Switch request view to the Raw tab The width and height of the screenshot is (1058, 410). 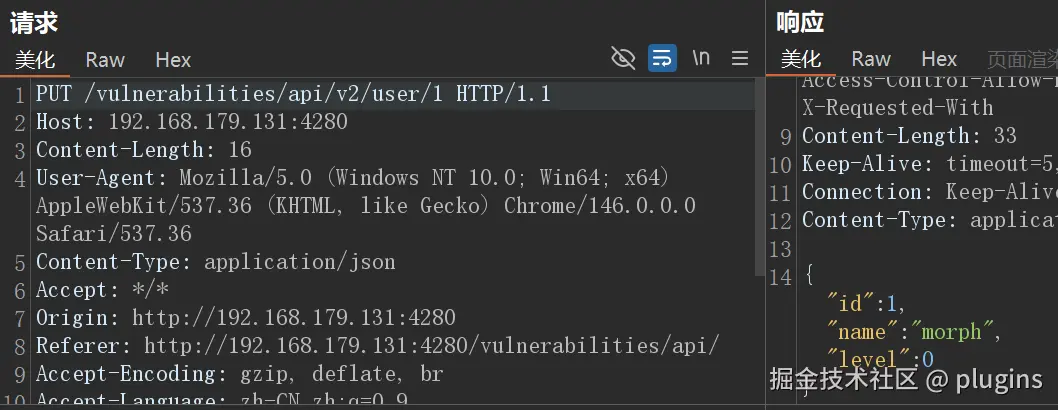click(x=105, y=60)
